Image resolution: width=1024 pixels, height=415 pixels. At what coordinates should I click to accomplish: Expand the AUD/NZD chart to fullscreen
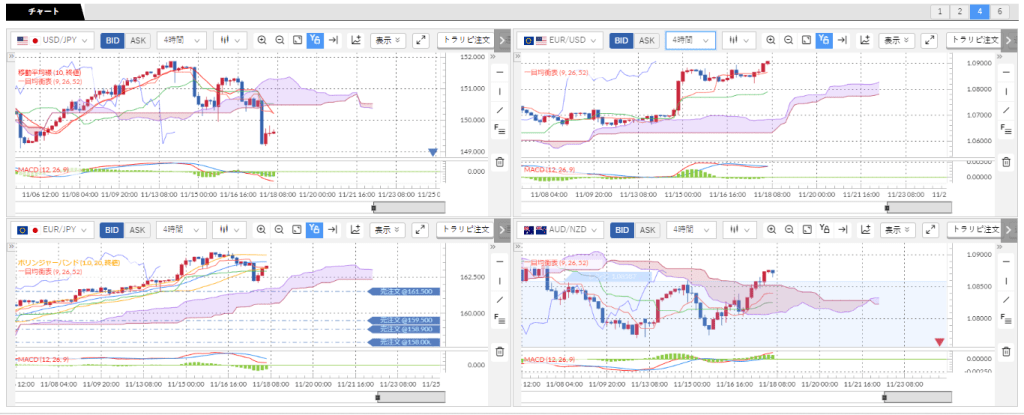(x=927, y=230)
